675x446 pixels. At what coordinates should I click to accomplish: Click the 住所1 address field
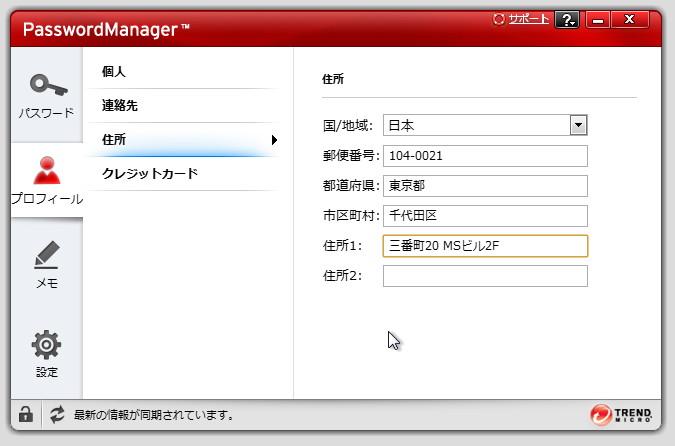485,246
